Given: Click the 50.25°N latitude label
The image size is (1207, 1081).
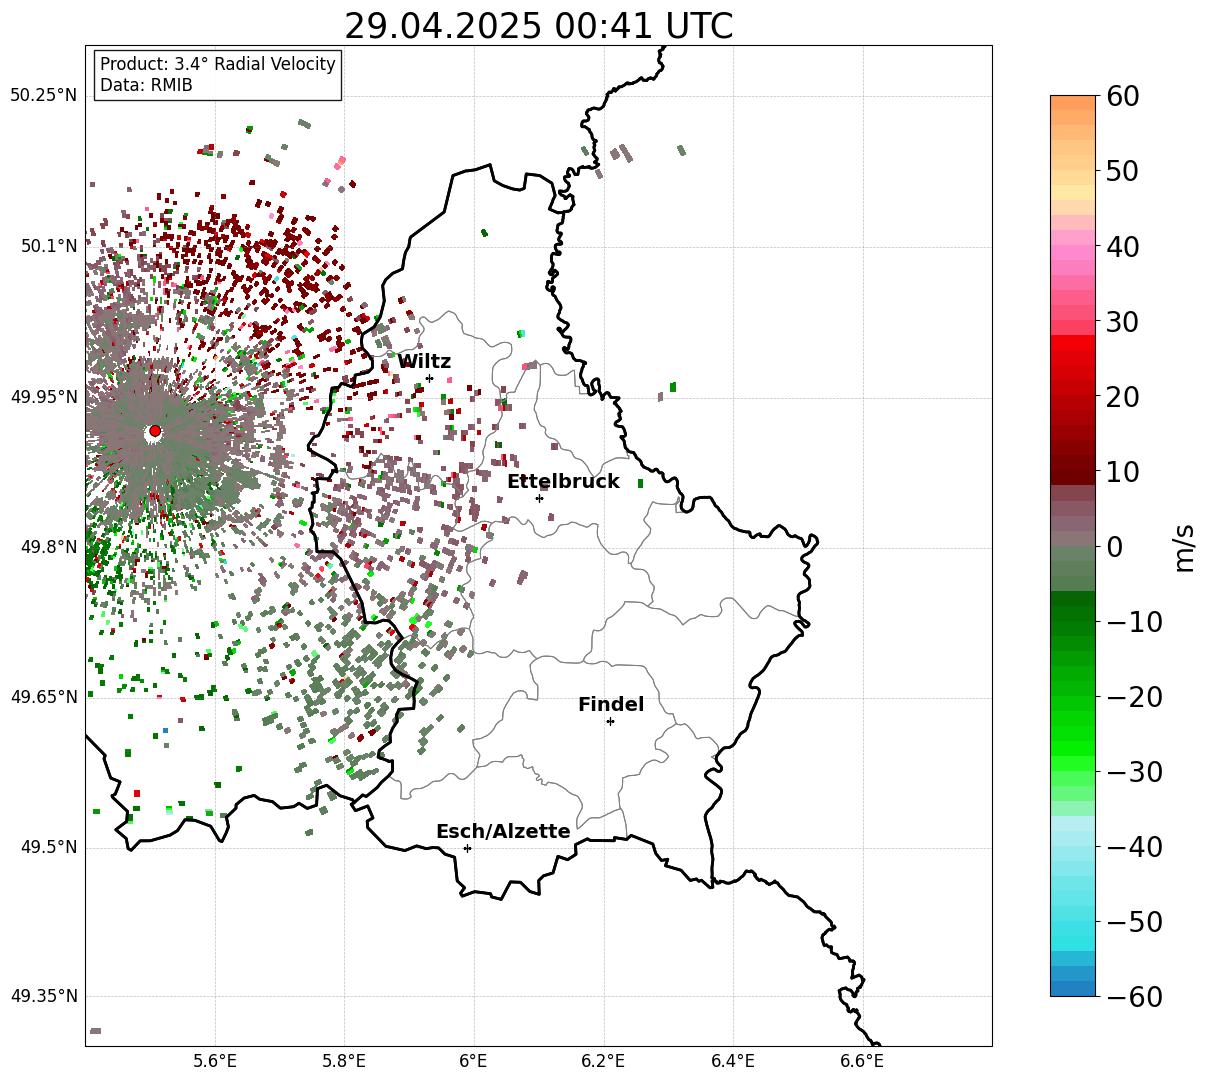Looking at the screenshot, I should (x=43, y=96).
